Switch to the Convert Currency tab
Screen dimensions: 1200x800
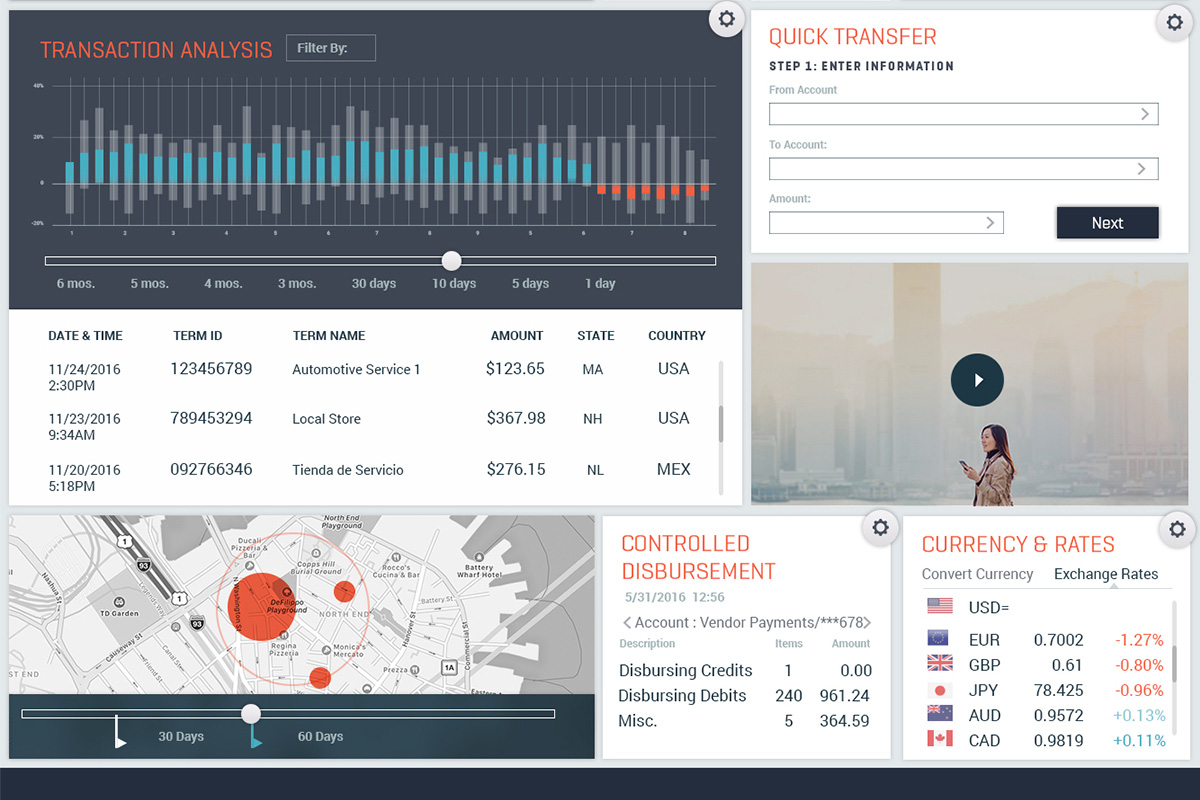(x=977, y=574)
